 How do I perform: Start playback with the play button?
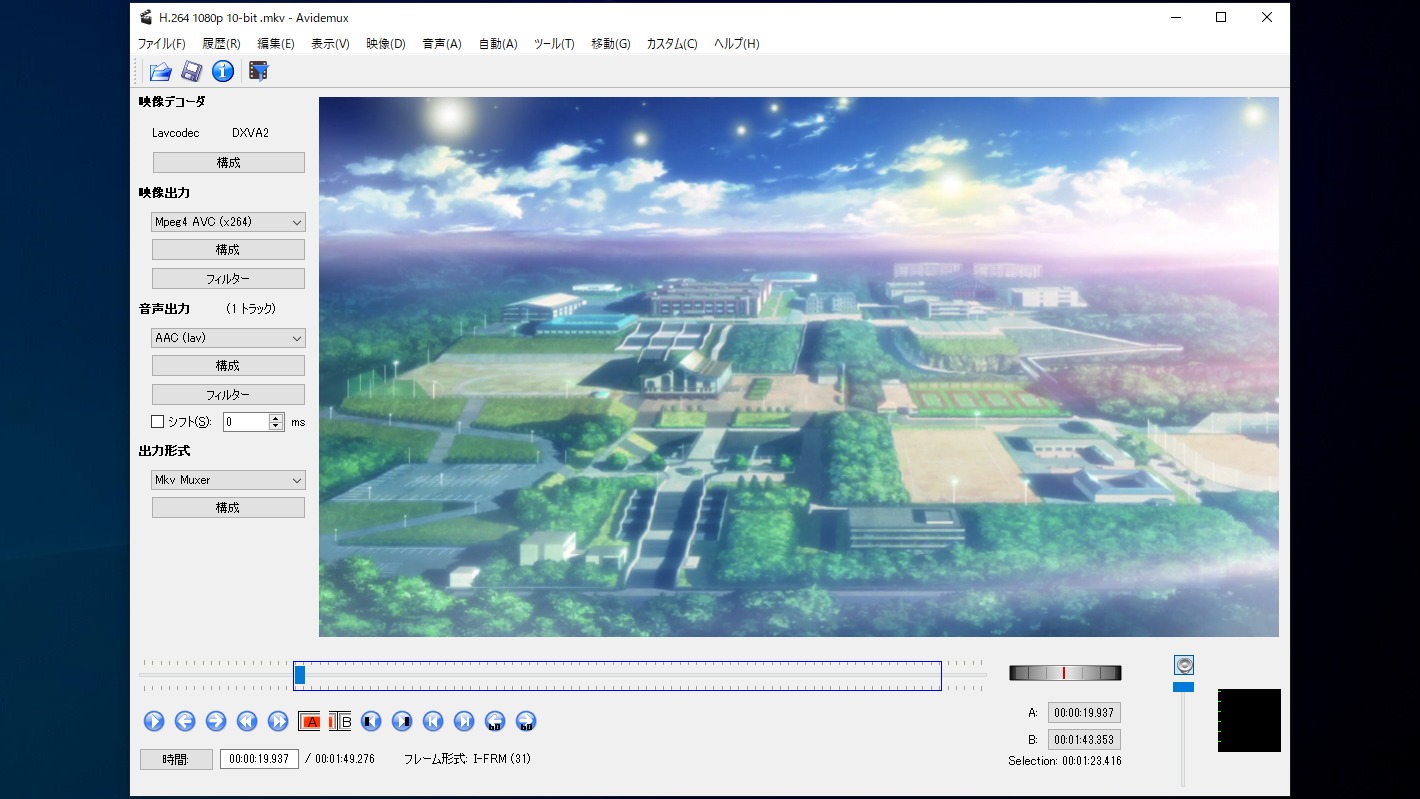click(x=154, y=721)
